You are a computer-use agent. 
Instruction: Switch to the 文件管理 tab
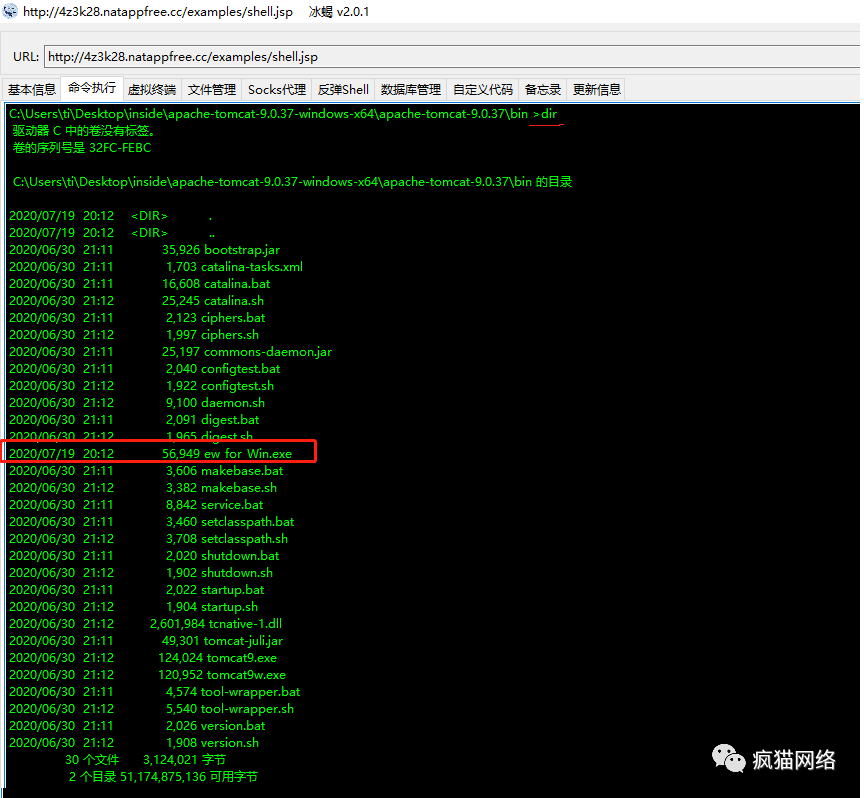point(212,90)
